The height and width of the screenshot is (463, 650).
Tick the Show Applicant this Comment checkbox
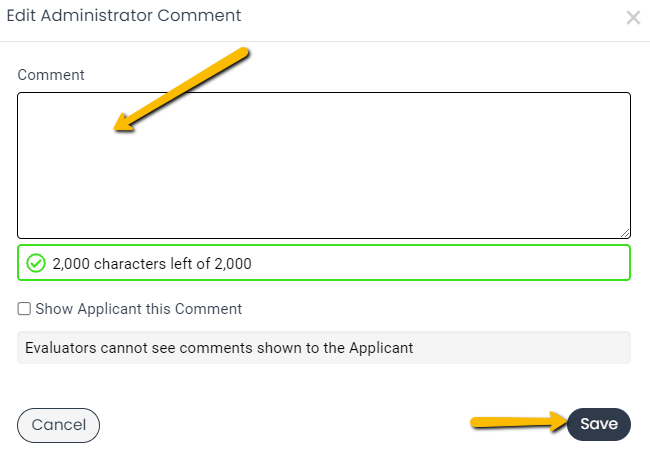[x=24, y=308]
